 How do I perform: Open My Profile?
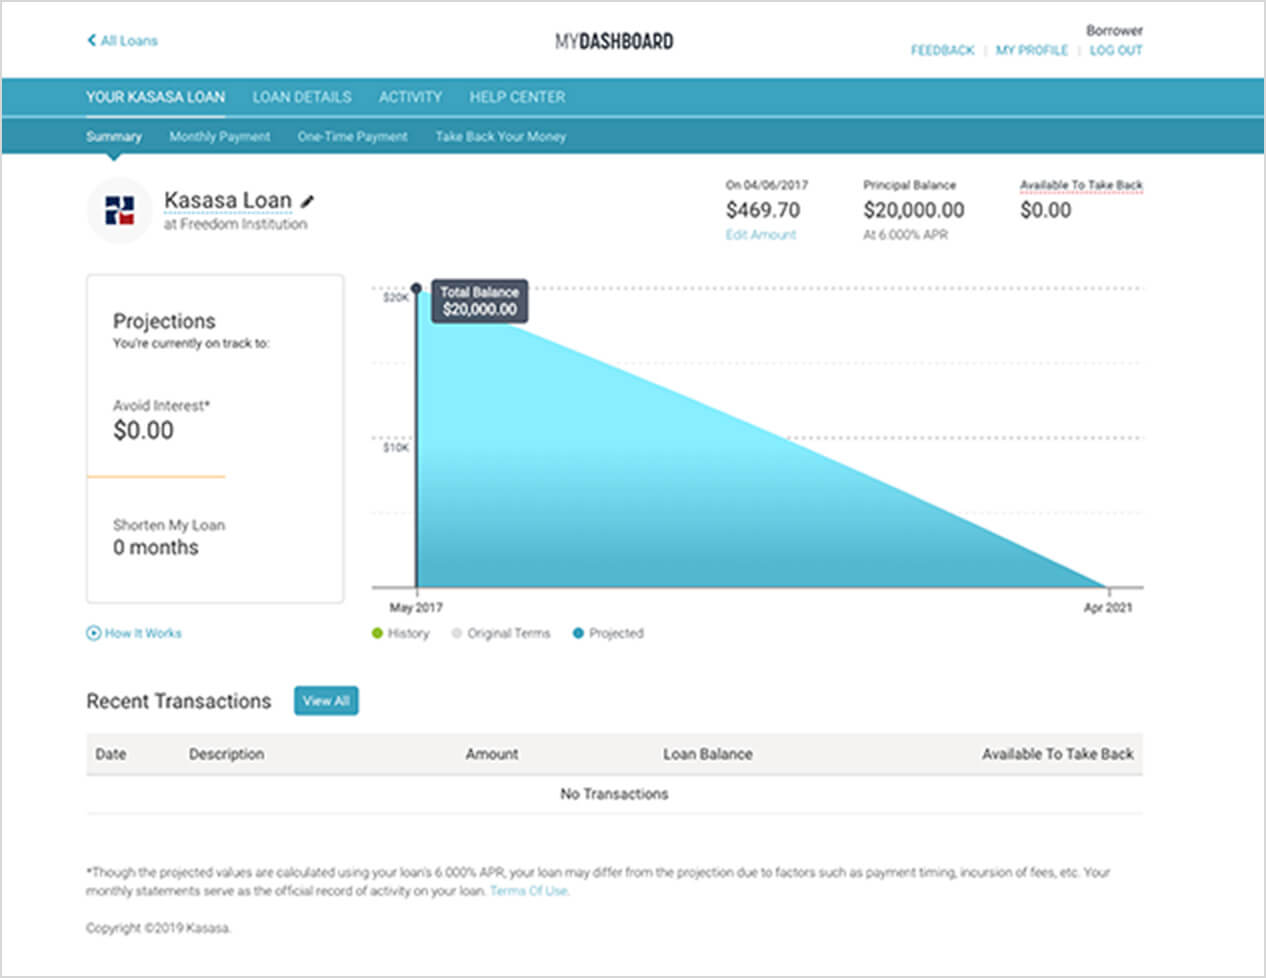(x=1032, y=50)
